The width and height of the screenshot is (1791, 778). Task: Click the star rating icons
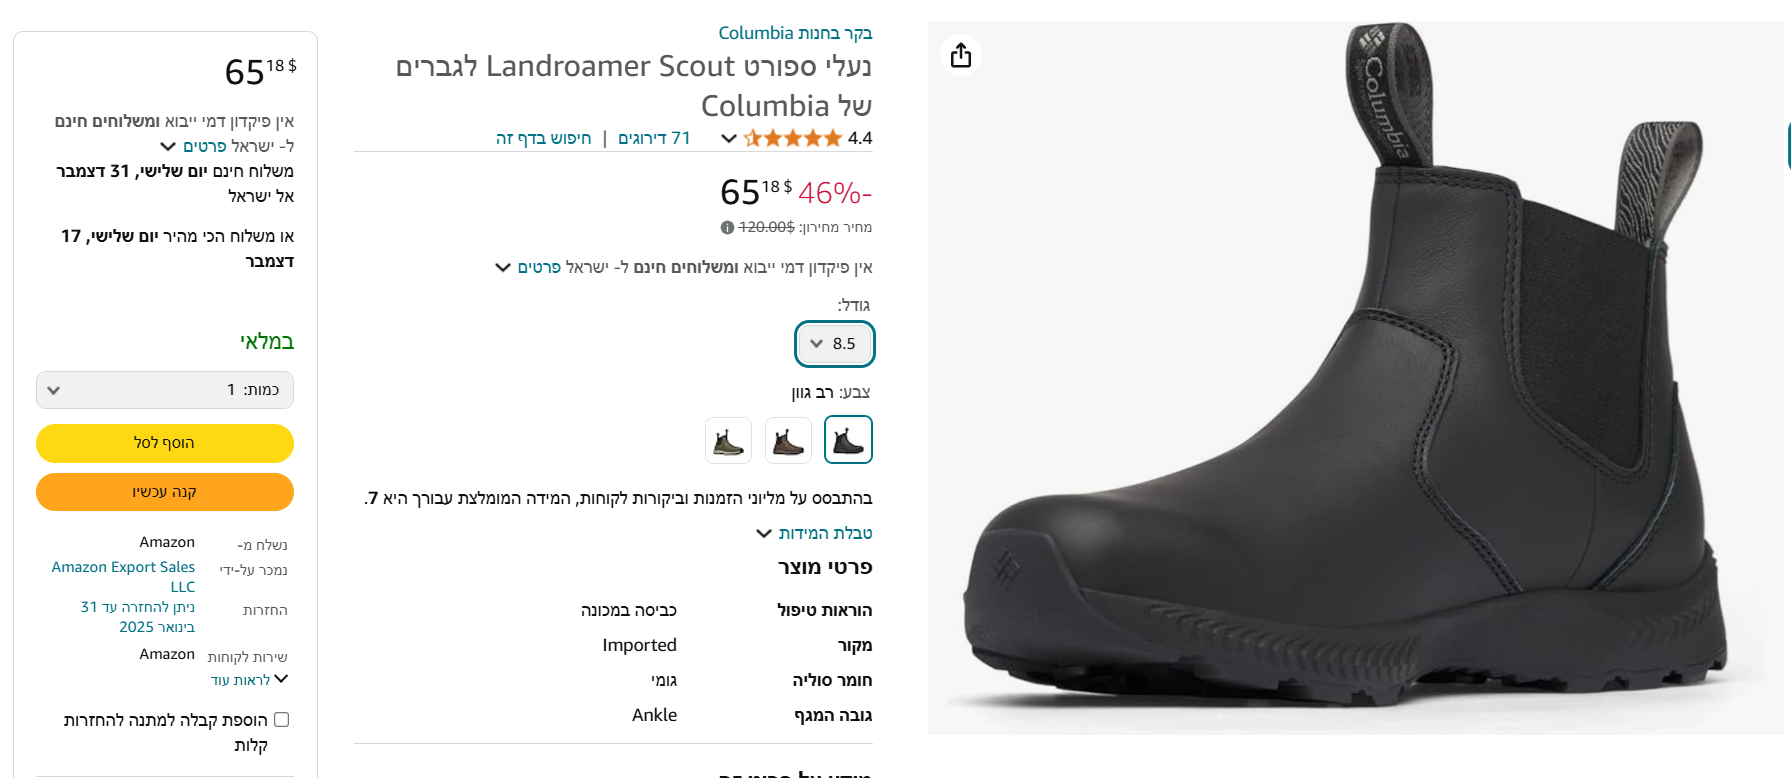(x=792, y=138)
